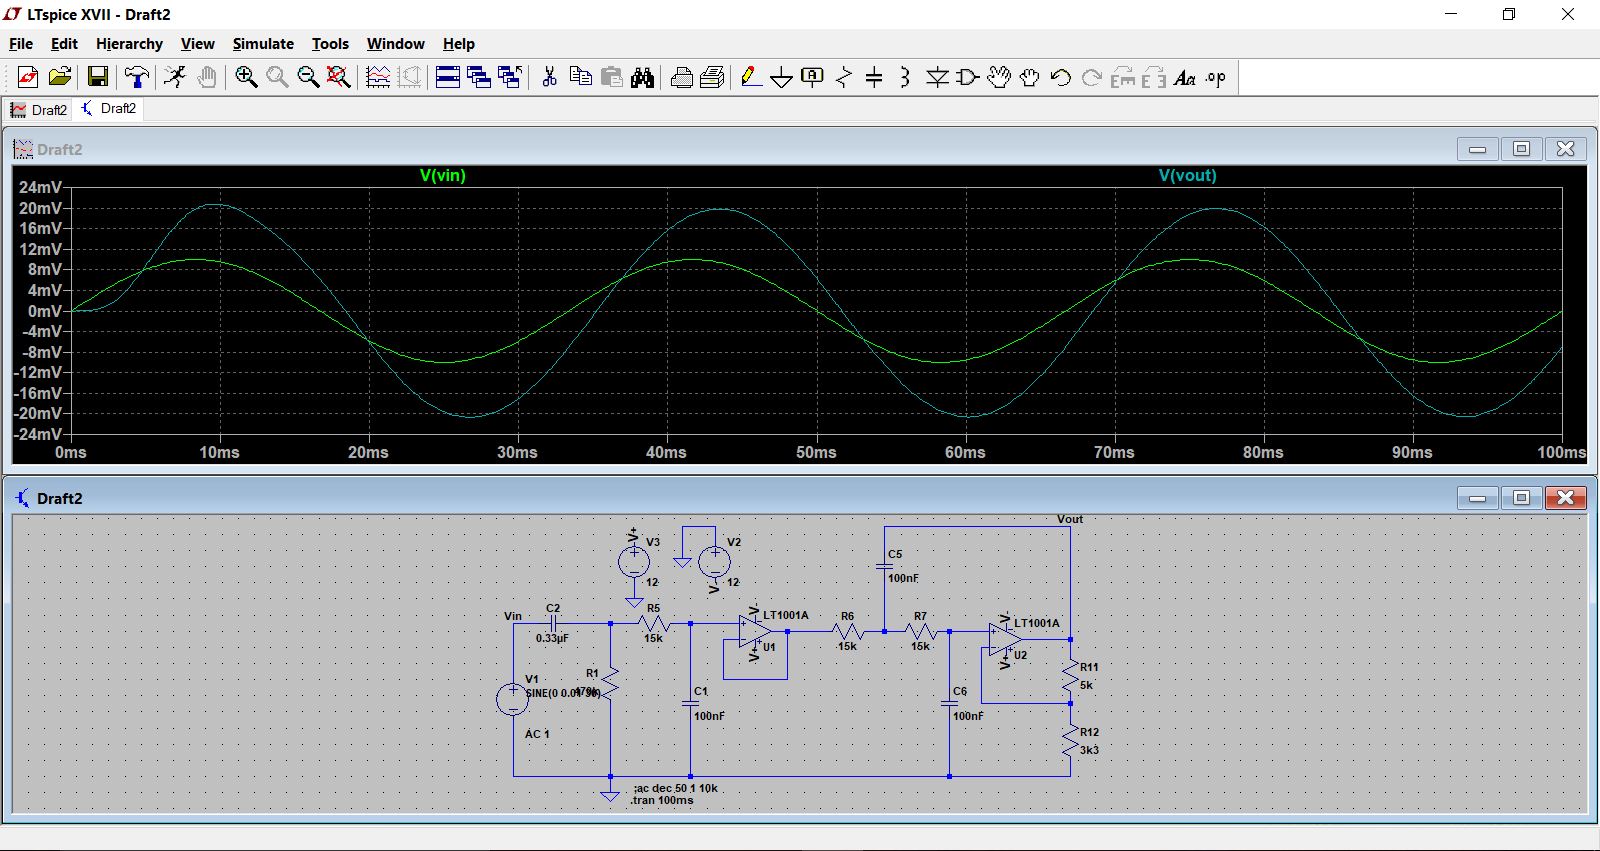
Task: Select the Drag hand tool
Action: click(1030, 77)
